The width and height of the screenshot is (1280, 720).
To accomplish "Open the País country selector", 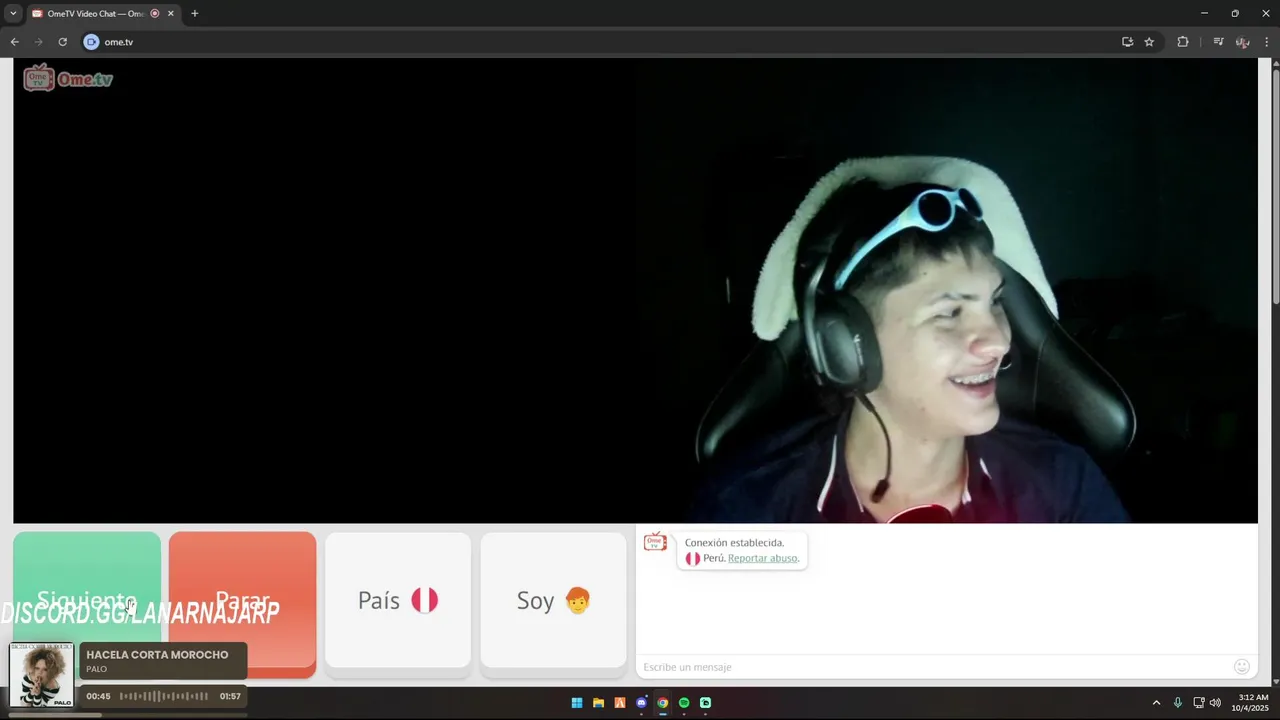I will click(x=398, y=600).
